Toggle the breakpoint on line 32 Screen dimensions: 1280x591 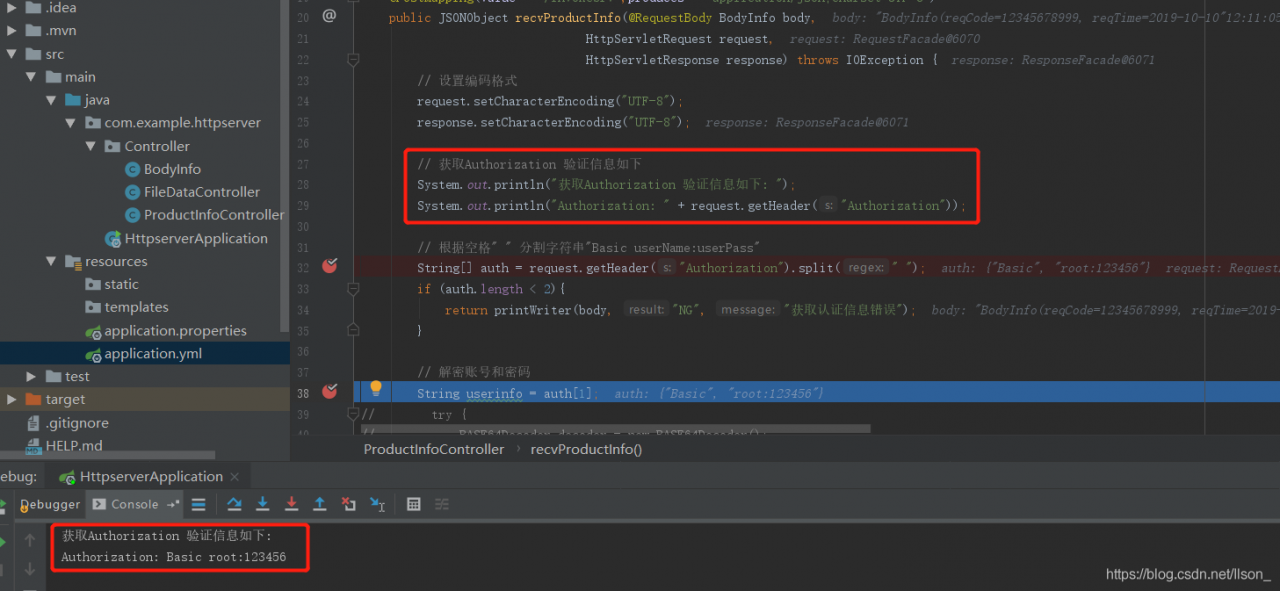329,266
